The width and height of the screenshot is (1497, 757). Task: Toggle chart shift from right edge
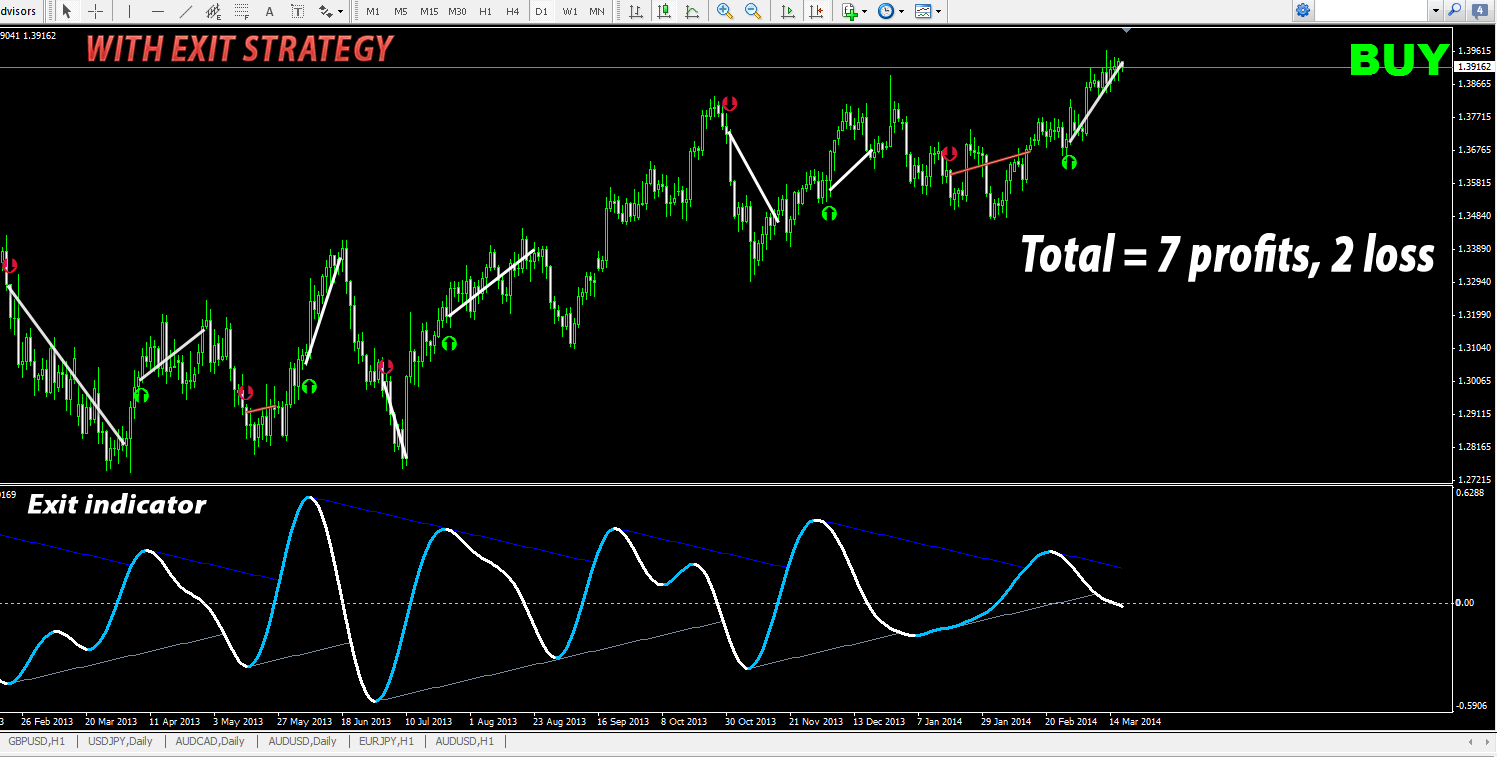tap(815, 11)
